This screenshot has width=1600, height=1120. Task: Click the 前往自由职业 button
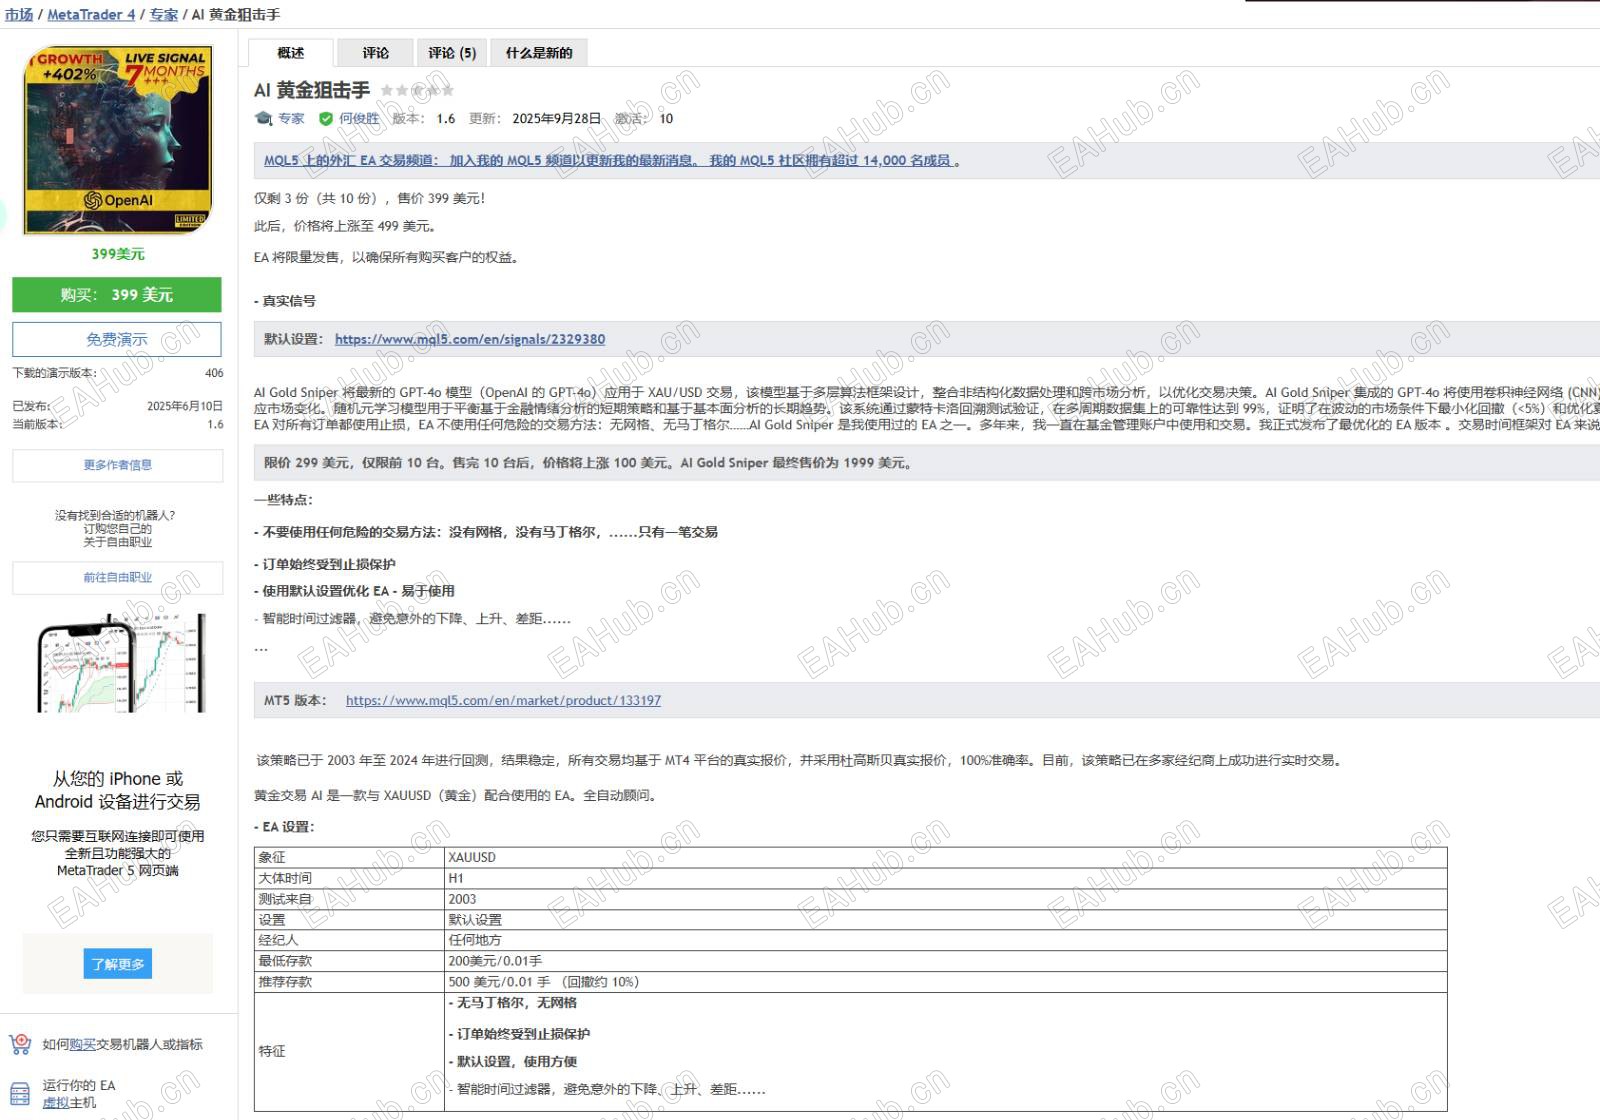117,578
